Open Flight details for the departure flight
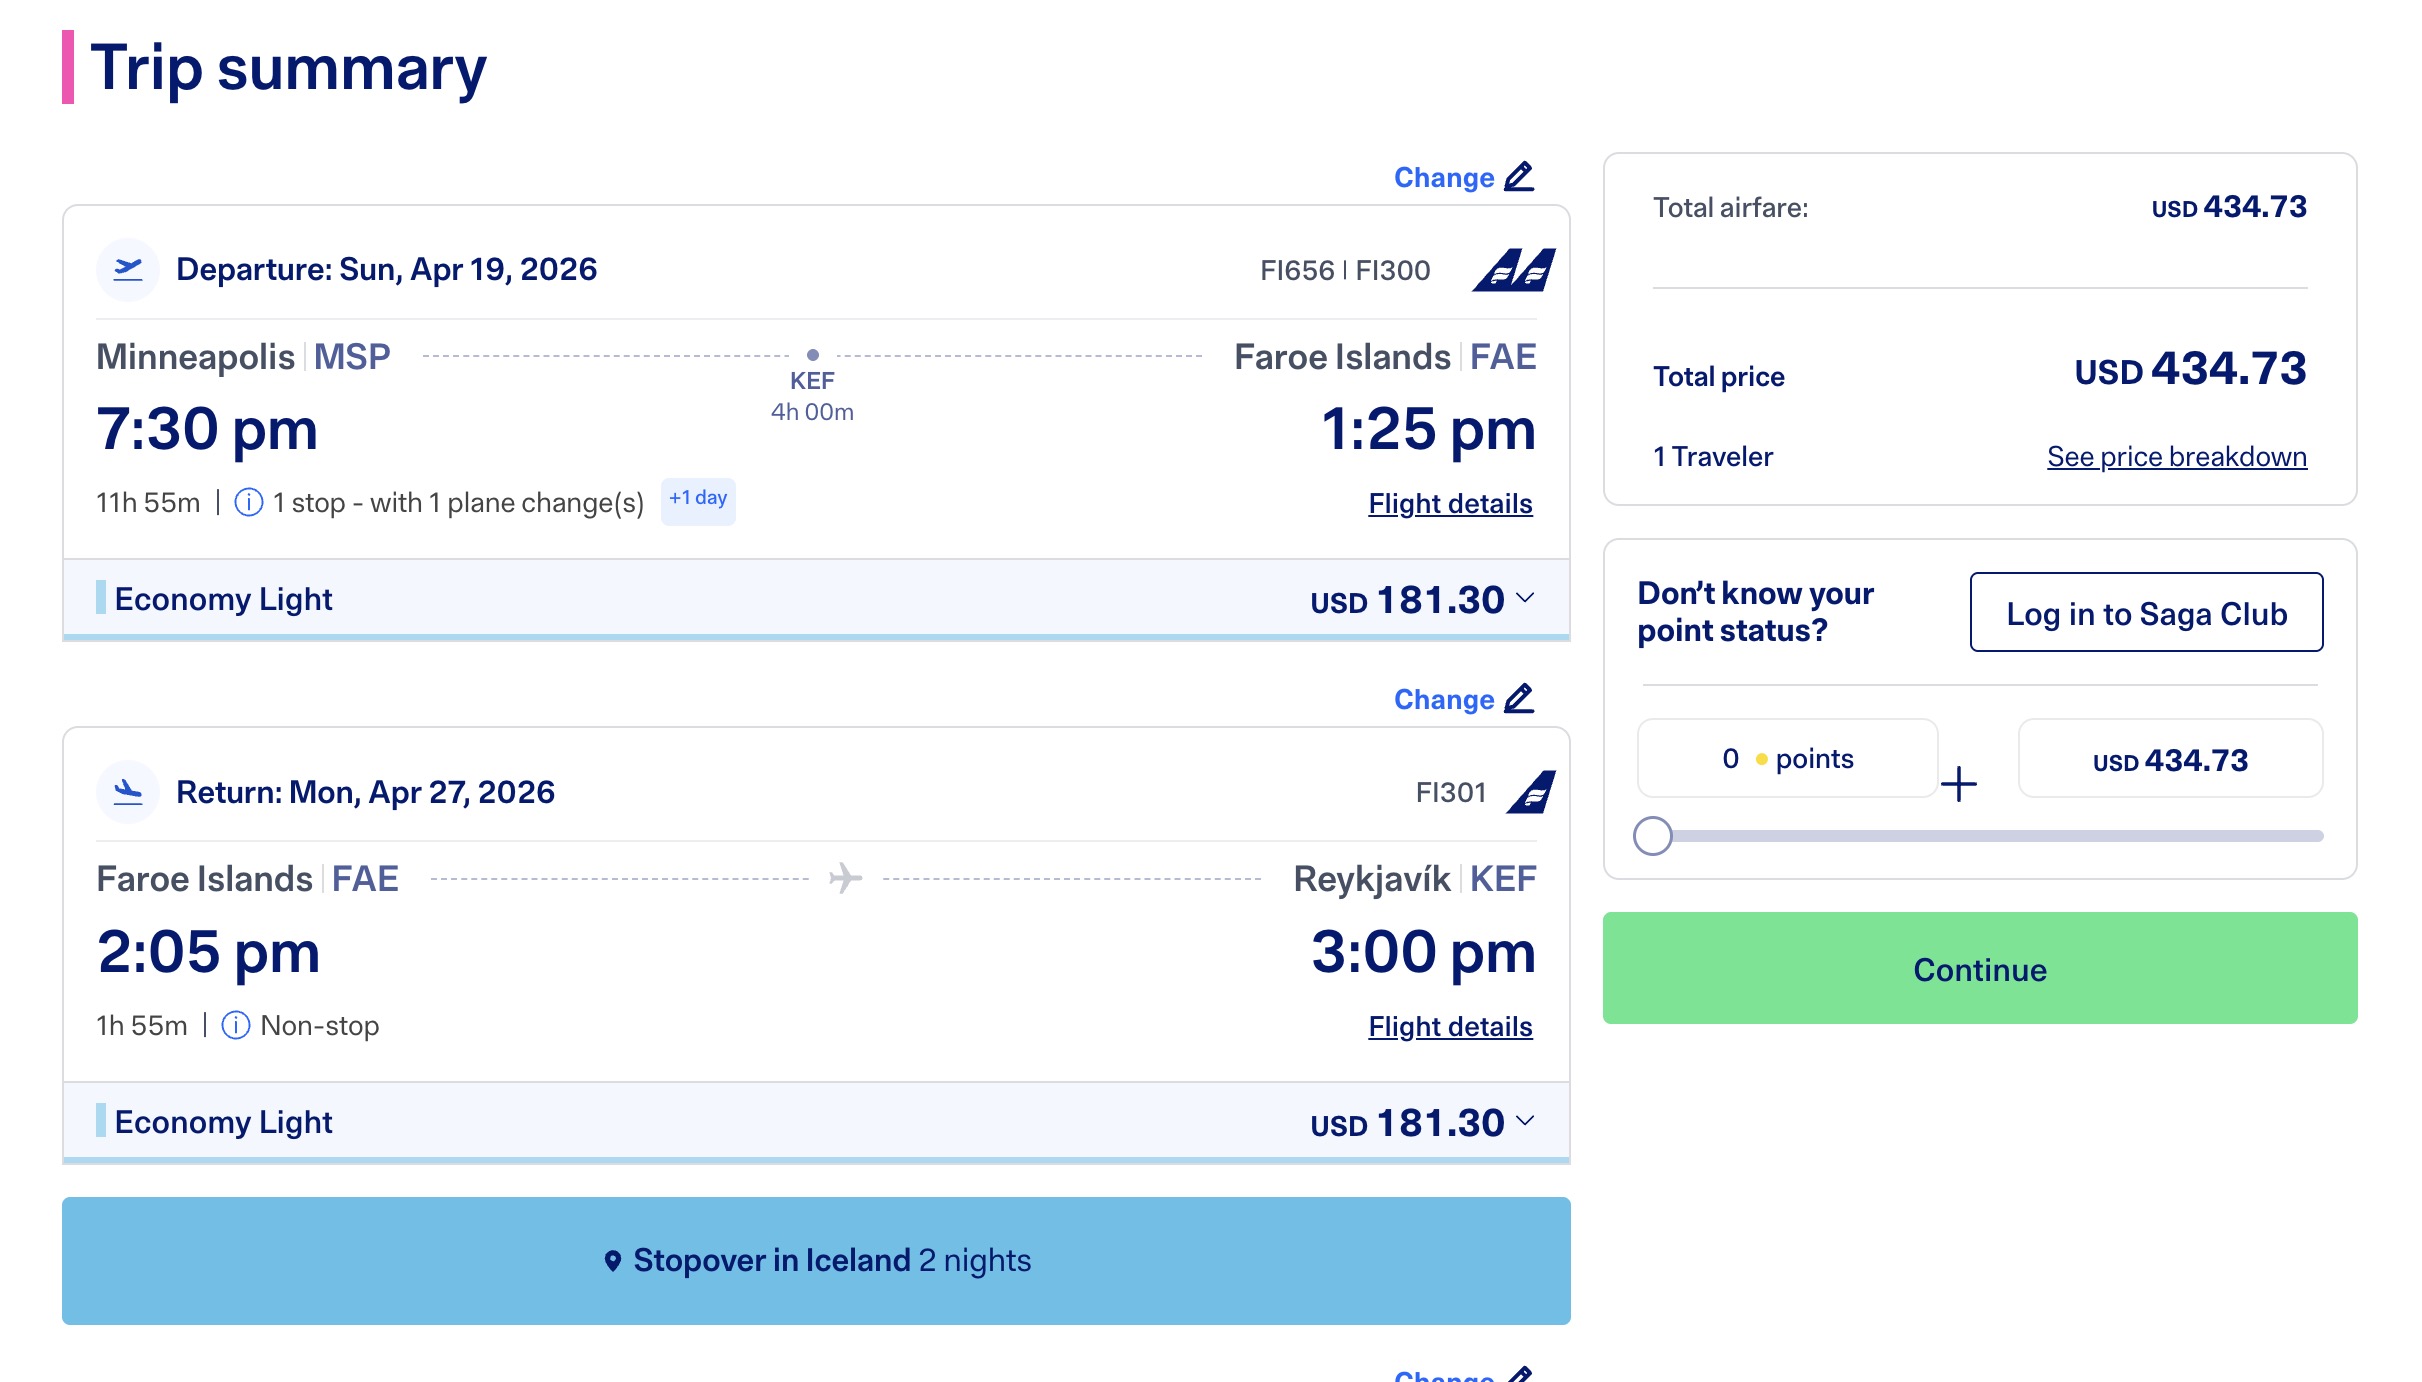The width and height of the screenshot is (2422, 1382). pyautogui.click(x=1449, y=503)
